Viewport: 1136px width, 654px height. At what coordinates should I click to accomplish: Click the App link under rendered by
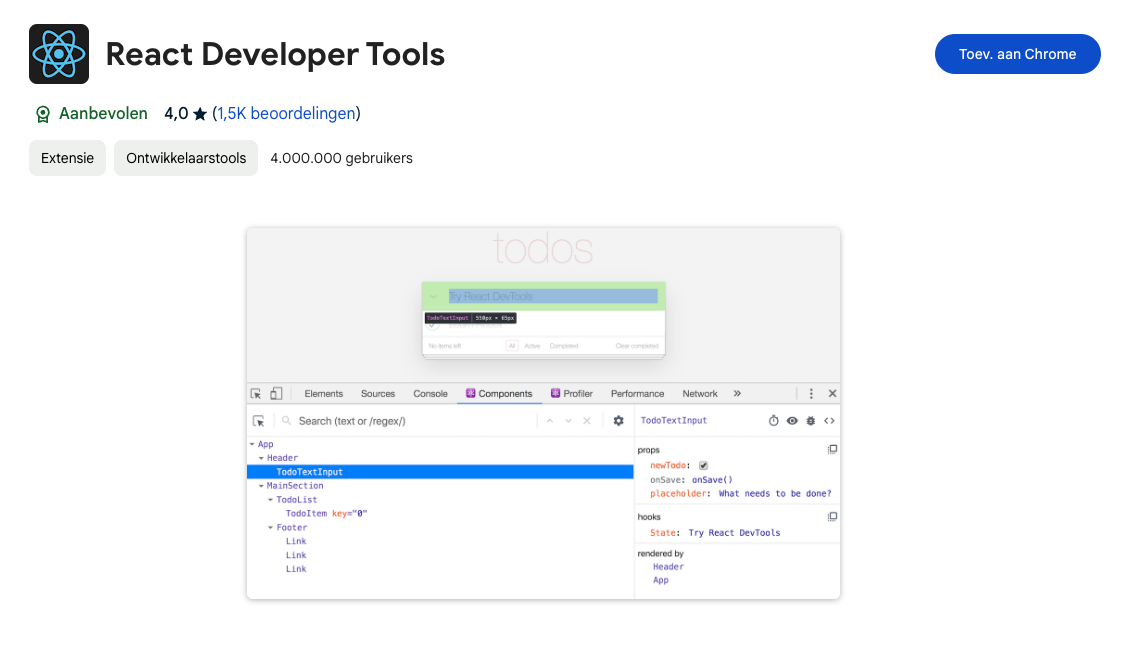coord(661,580)
